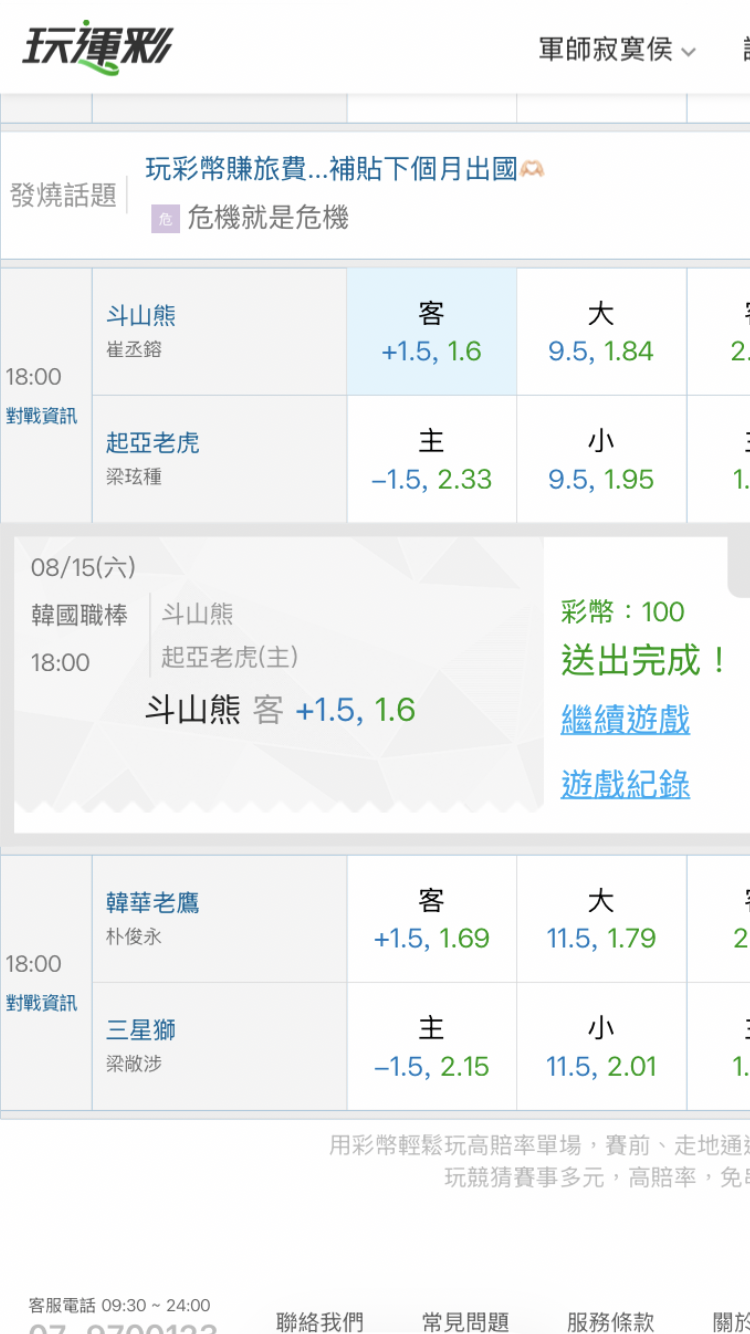Click pitcher name 朴俊永
750x1334 pixels.
point(134,937)
